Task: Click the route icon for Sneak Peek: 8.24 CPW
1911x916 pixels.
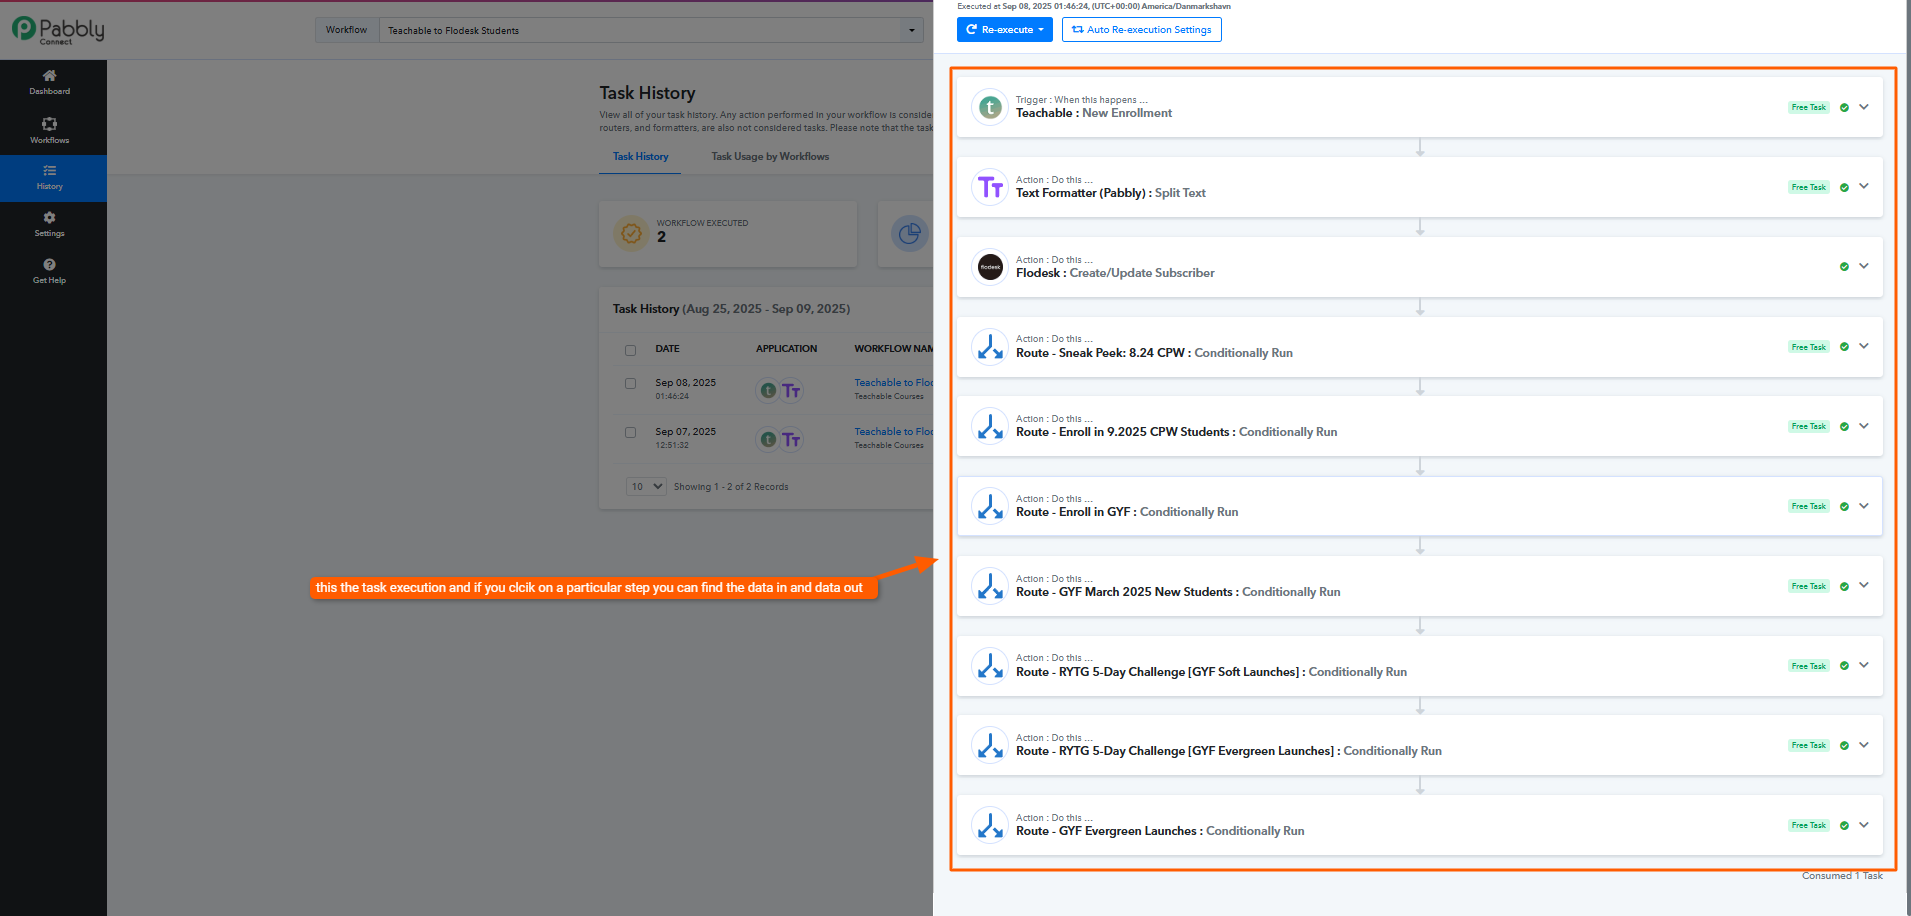Action: [x=990, y=347]
